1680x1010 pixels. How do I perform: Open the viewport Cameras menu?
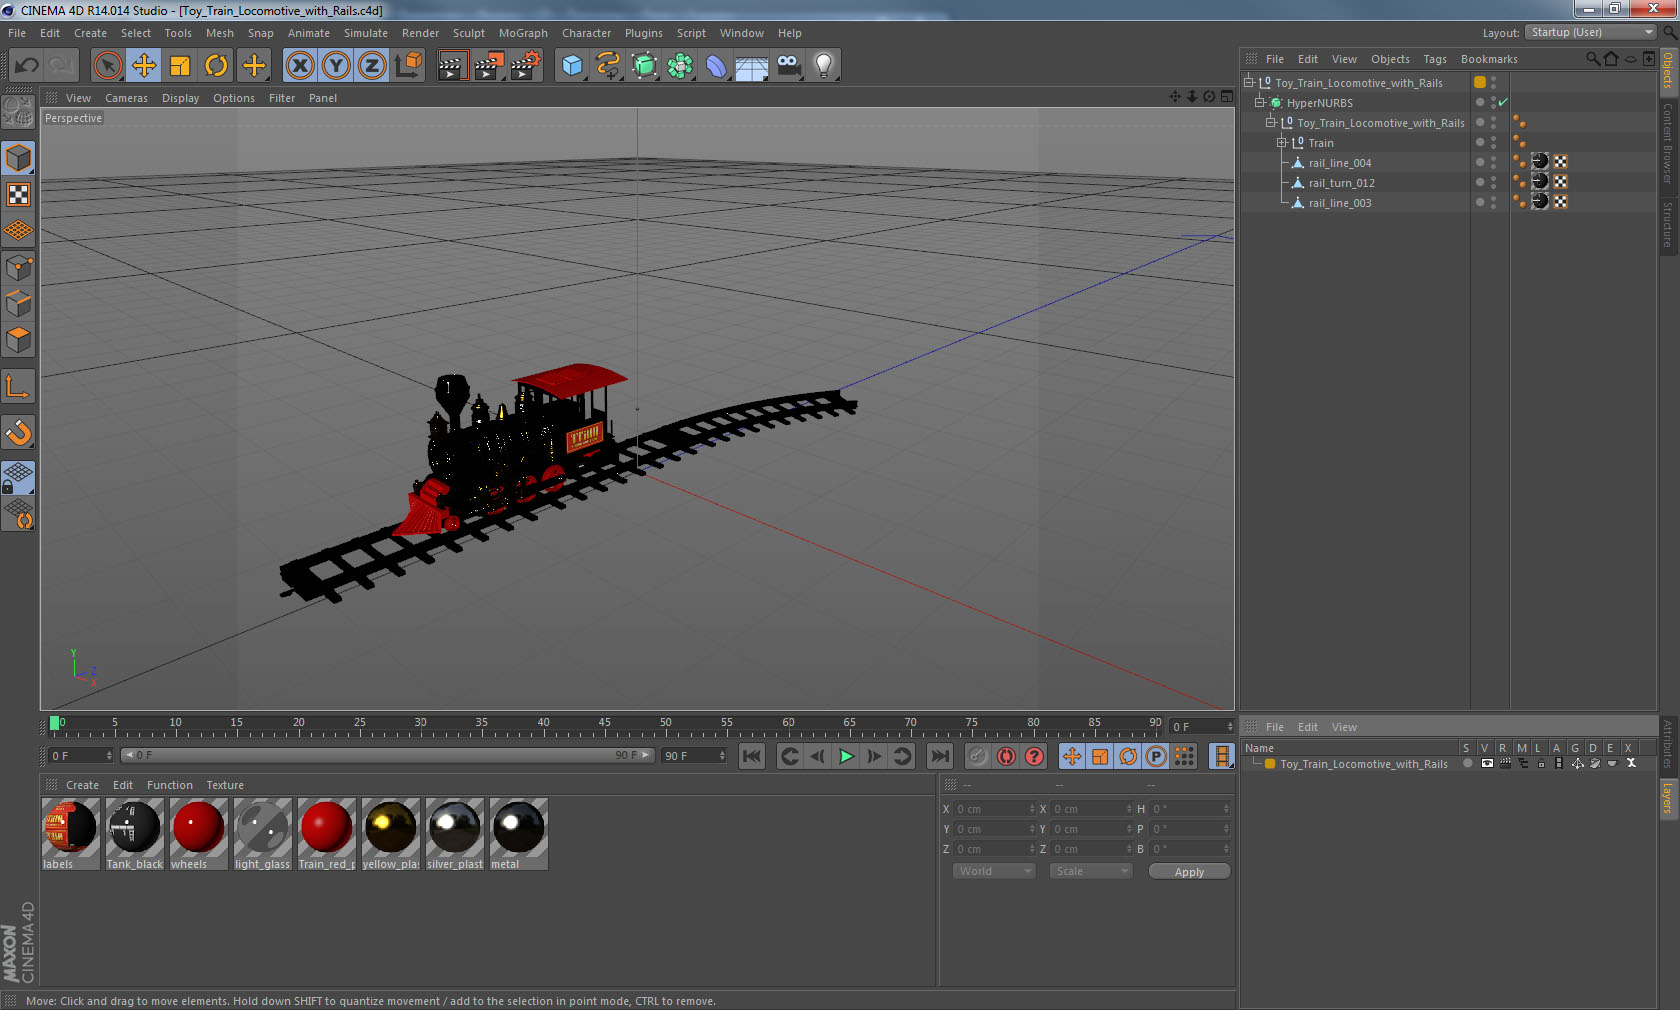(x=126, y=98)
